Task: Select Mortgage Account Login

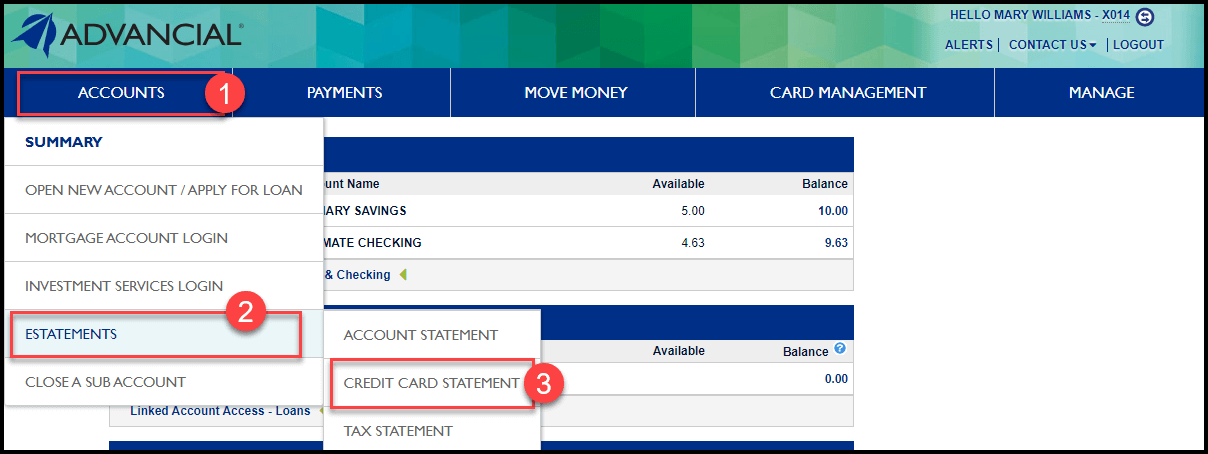Action: pos(126,238)
